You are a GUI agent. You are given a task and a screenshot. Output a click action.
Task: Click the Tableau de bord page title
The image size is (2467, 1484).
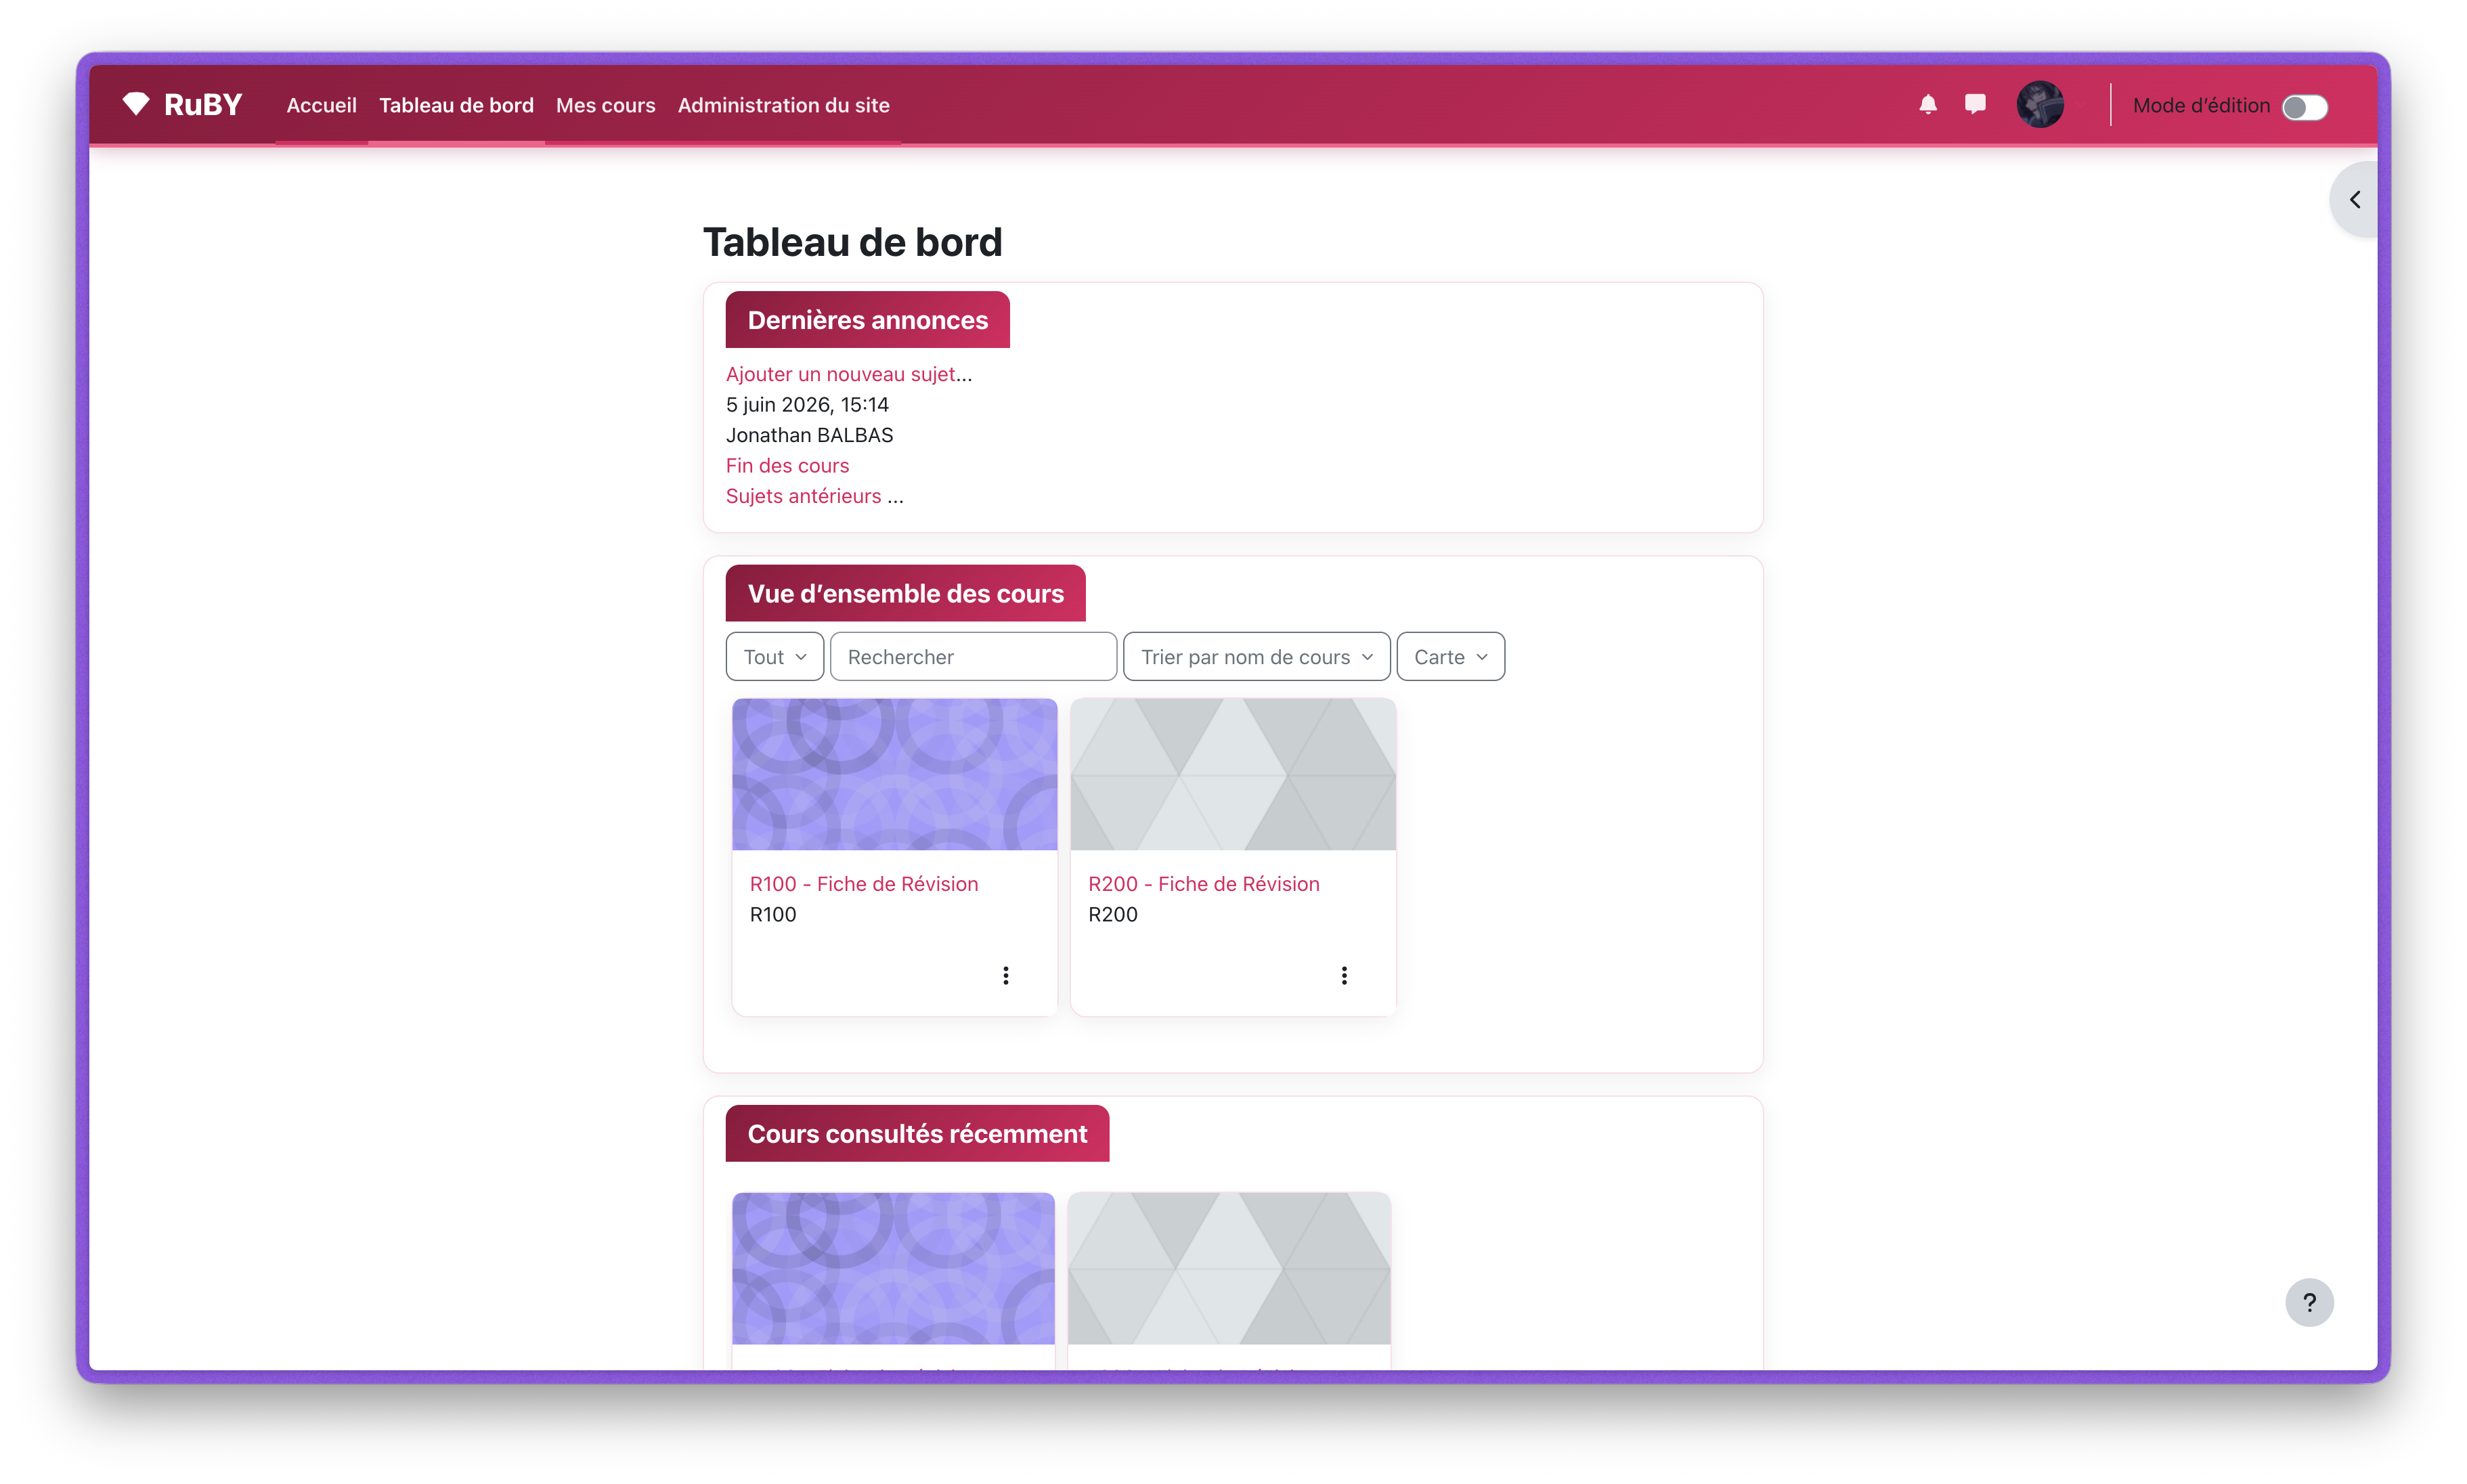[x=853, y=242]
